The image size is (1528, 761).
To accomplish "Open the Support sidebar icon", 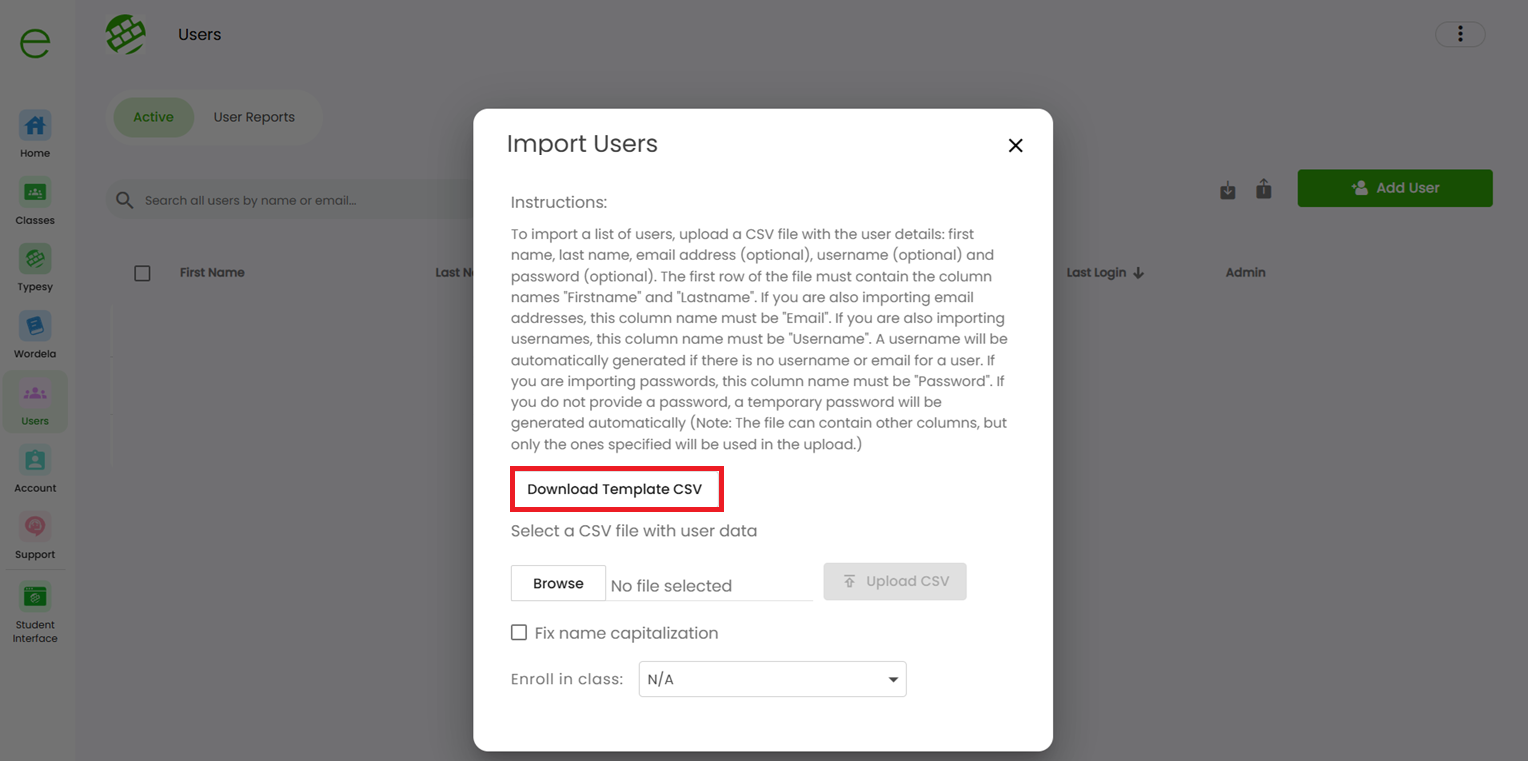I will pos(35,527).
